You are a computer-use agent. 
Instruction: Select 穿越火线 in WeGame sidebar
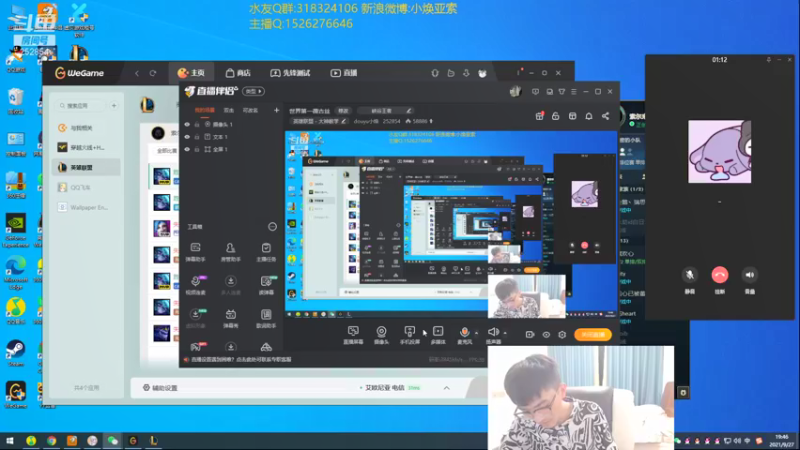86,147
